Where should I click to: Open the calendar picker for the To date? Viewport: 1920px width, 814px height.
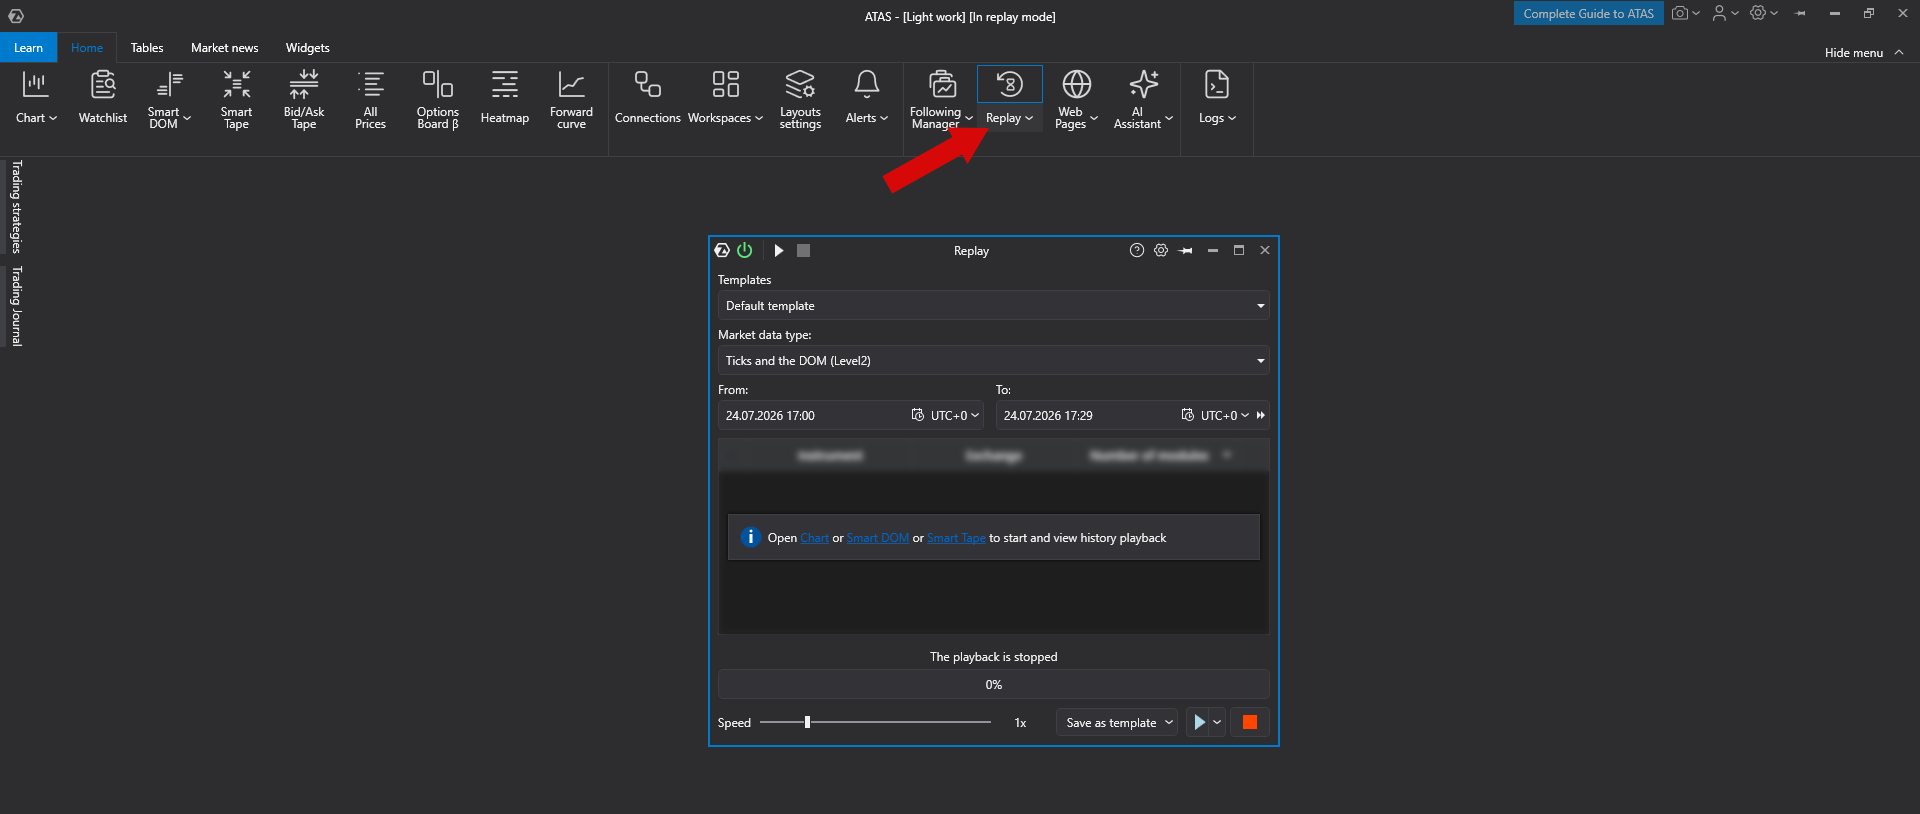(1188, 415)
